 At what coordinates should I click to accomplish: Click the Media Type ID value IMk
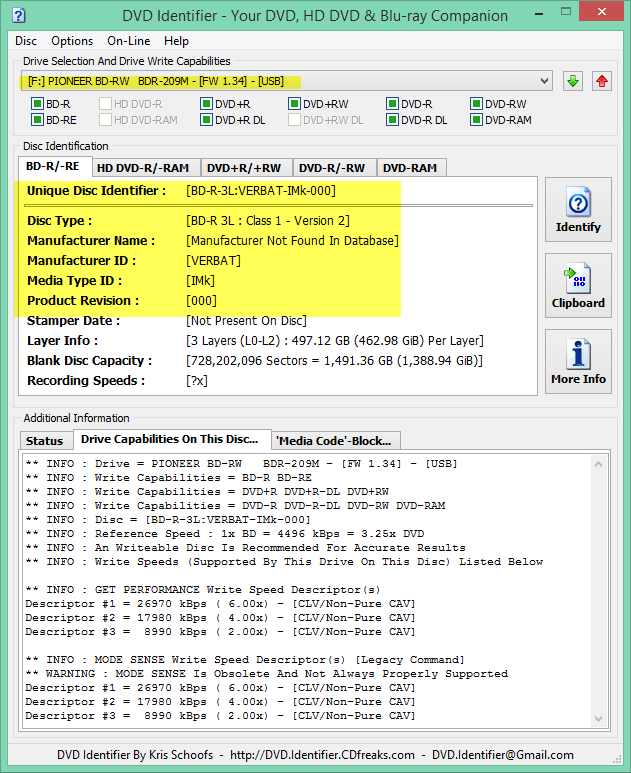(200, 281)
